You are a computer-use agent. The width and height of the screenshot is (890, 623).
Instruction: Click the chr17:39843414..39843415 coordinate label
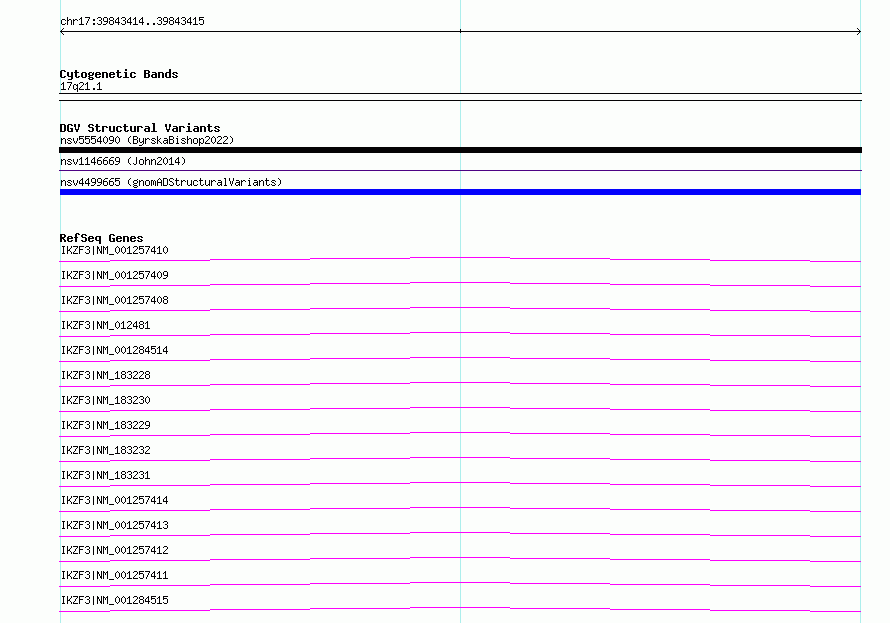[132, 21]
